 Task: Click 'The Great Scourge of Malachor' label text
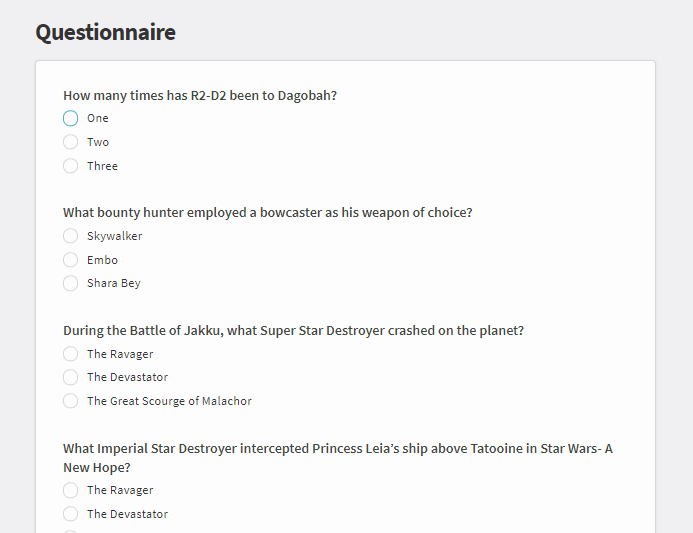click(x=169, y=401)
